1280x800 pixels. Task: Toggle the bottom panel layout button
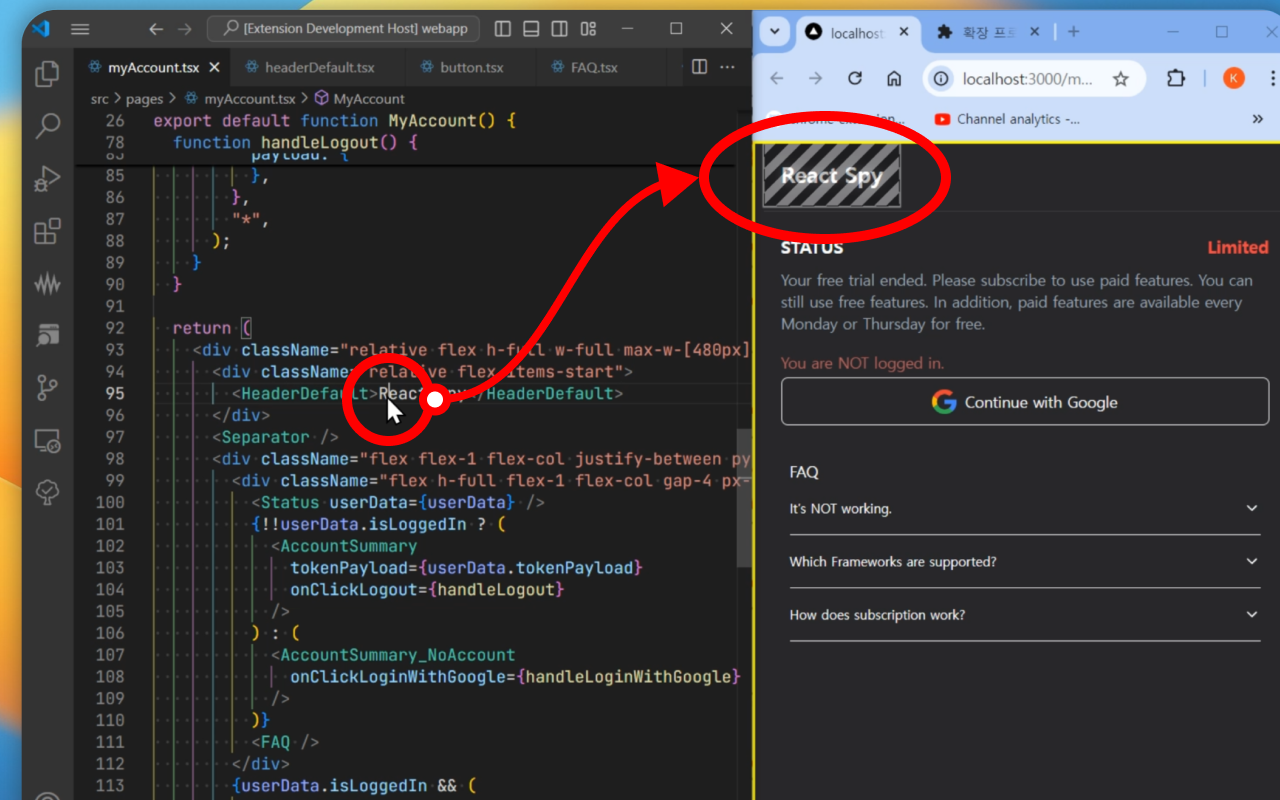(x=531, y=29)
